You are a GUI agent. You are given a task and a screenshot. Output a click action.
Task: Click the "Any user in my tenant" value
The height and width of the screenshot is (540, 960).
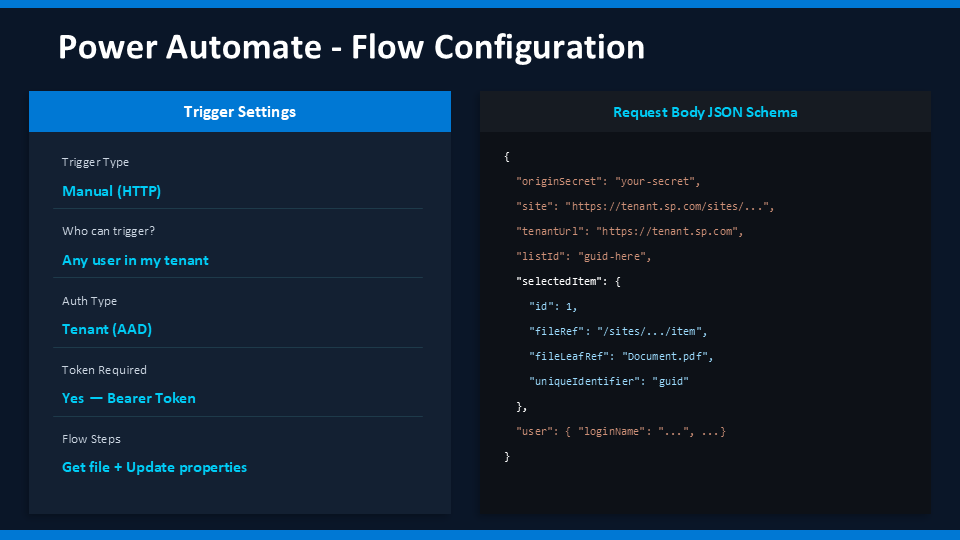[135, 260]
